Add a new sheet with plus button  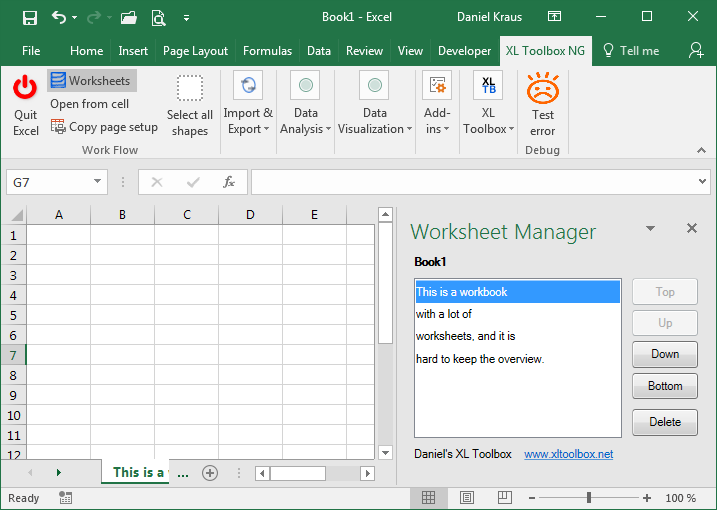click(x=210, y=472)
